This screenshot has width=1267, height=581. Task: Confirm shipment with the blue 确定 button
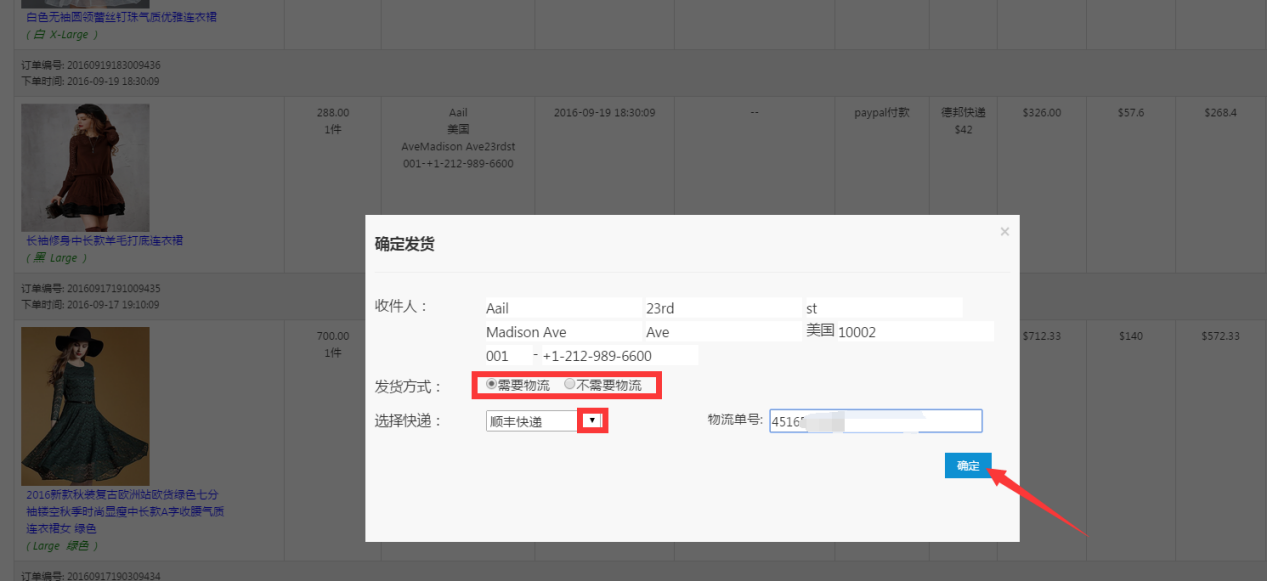point(968,466)
